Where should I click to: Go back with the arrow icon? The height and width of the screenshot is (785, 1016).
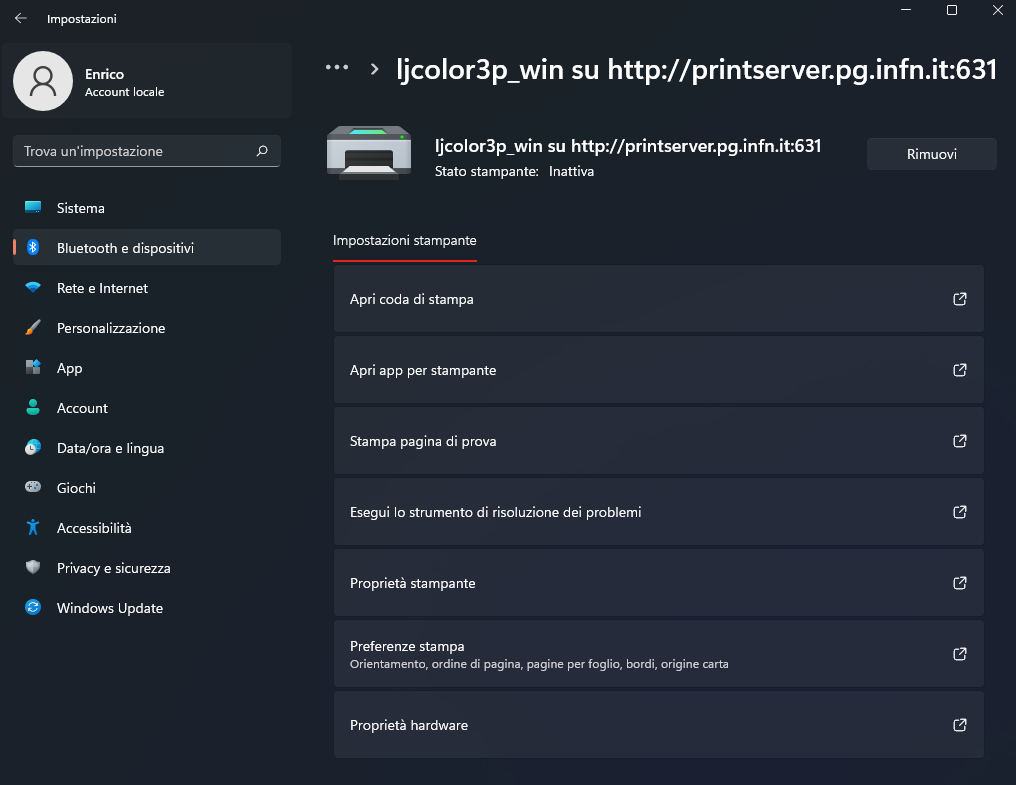pos(21,18)
